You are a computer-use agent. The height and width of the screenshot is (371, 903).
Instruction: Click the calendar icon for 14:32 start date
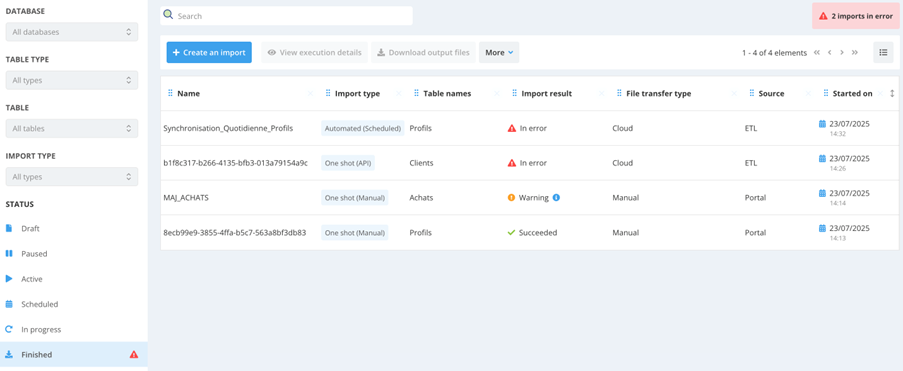point(822,124)
